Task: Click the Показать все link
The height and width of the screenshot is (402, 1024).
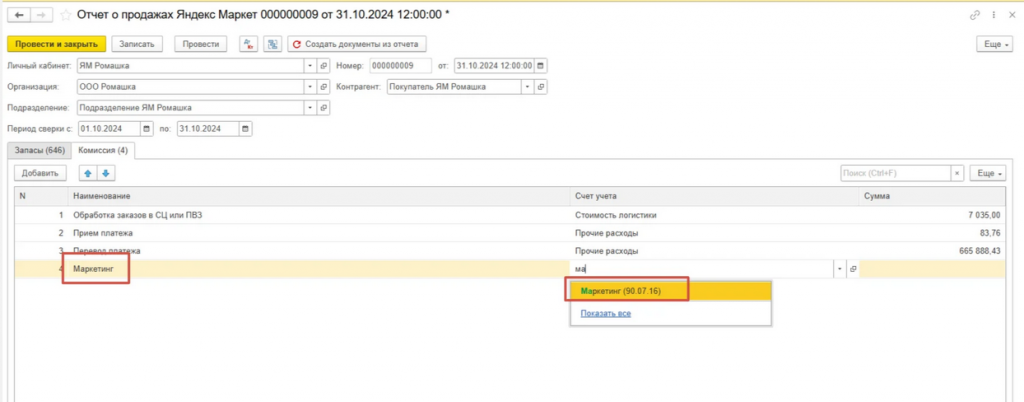Action: click(606, 313)
